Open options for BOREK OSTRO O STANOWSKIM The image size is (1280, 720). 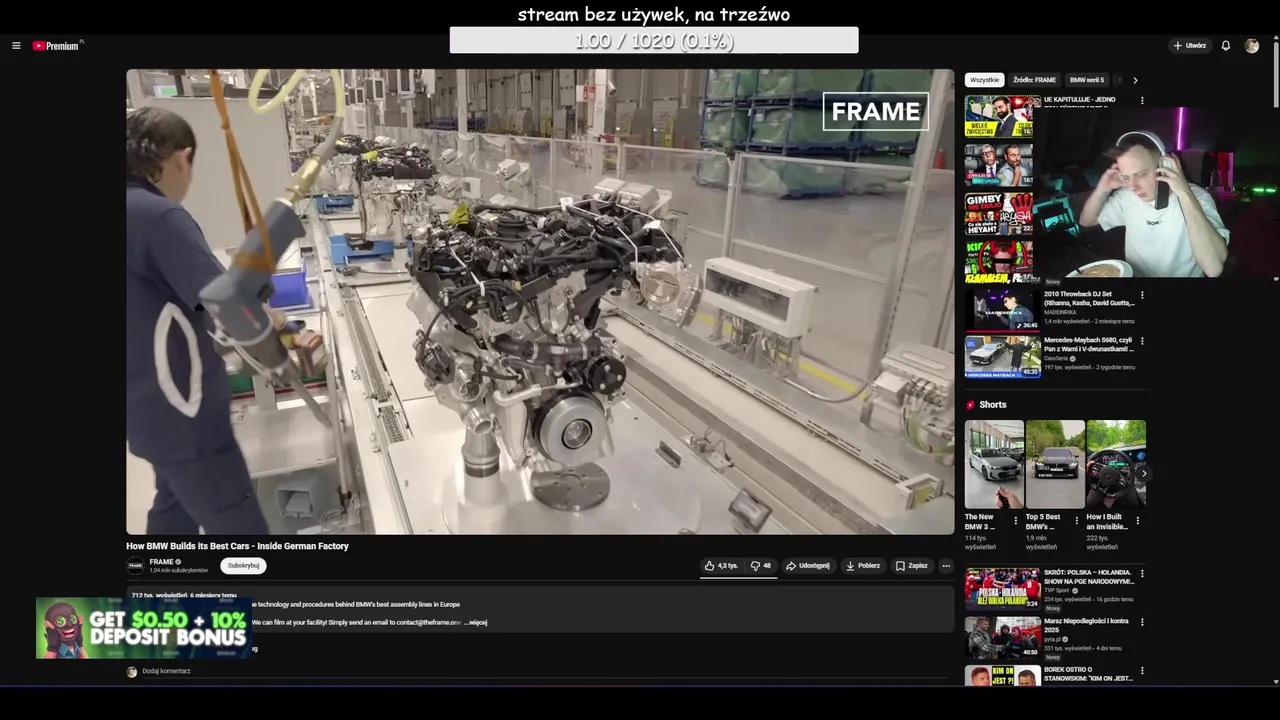1142,671
